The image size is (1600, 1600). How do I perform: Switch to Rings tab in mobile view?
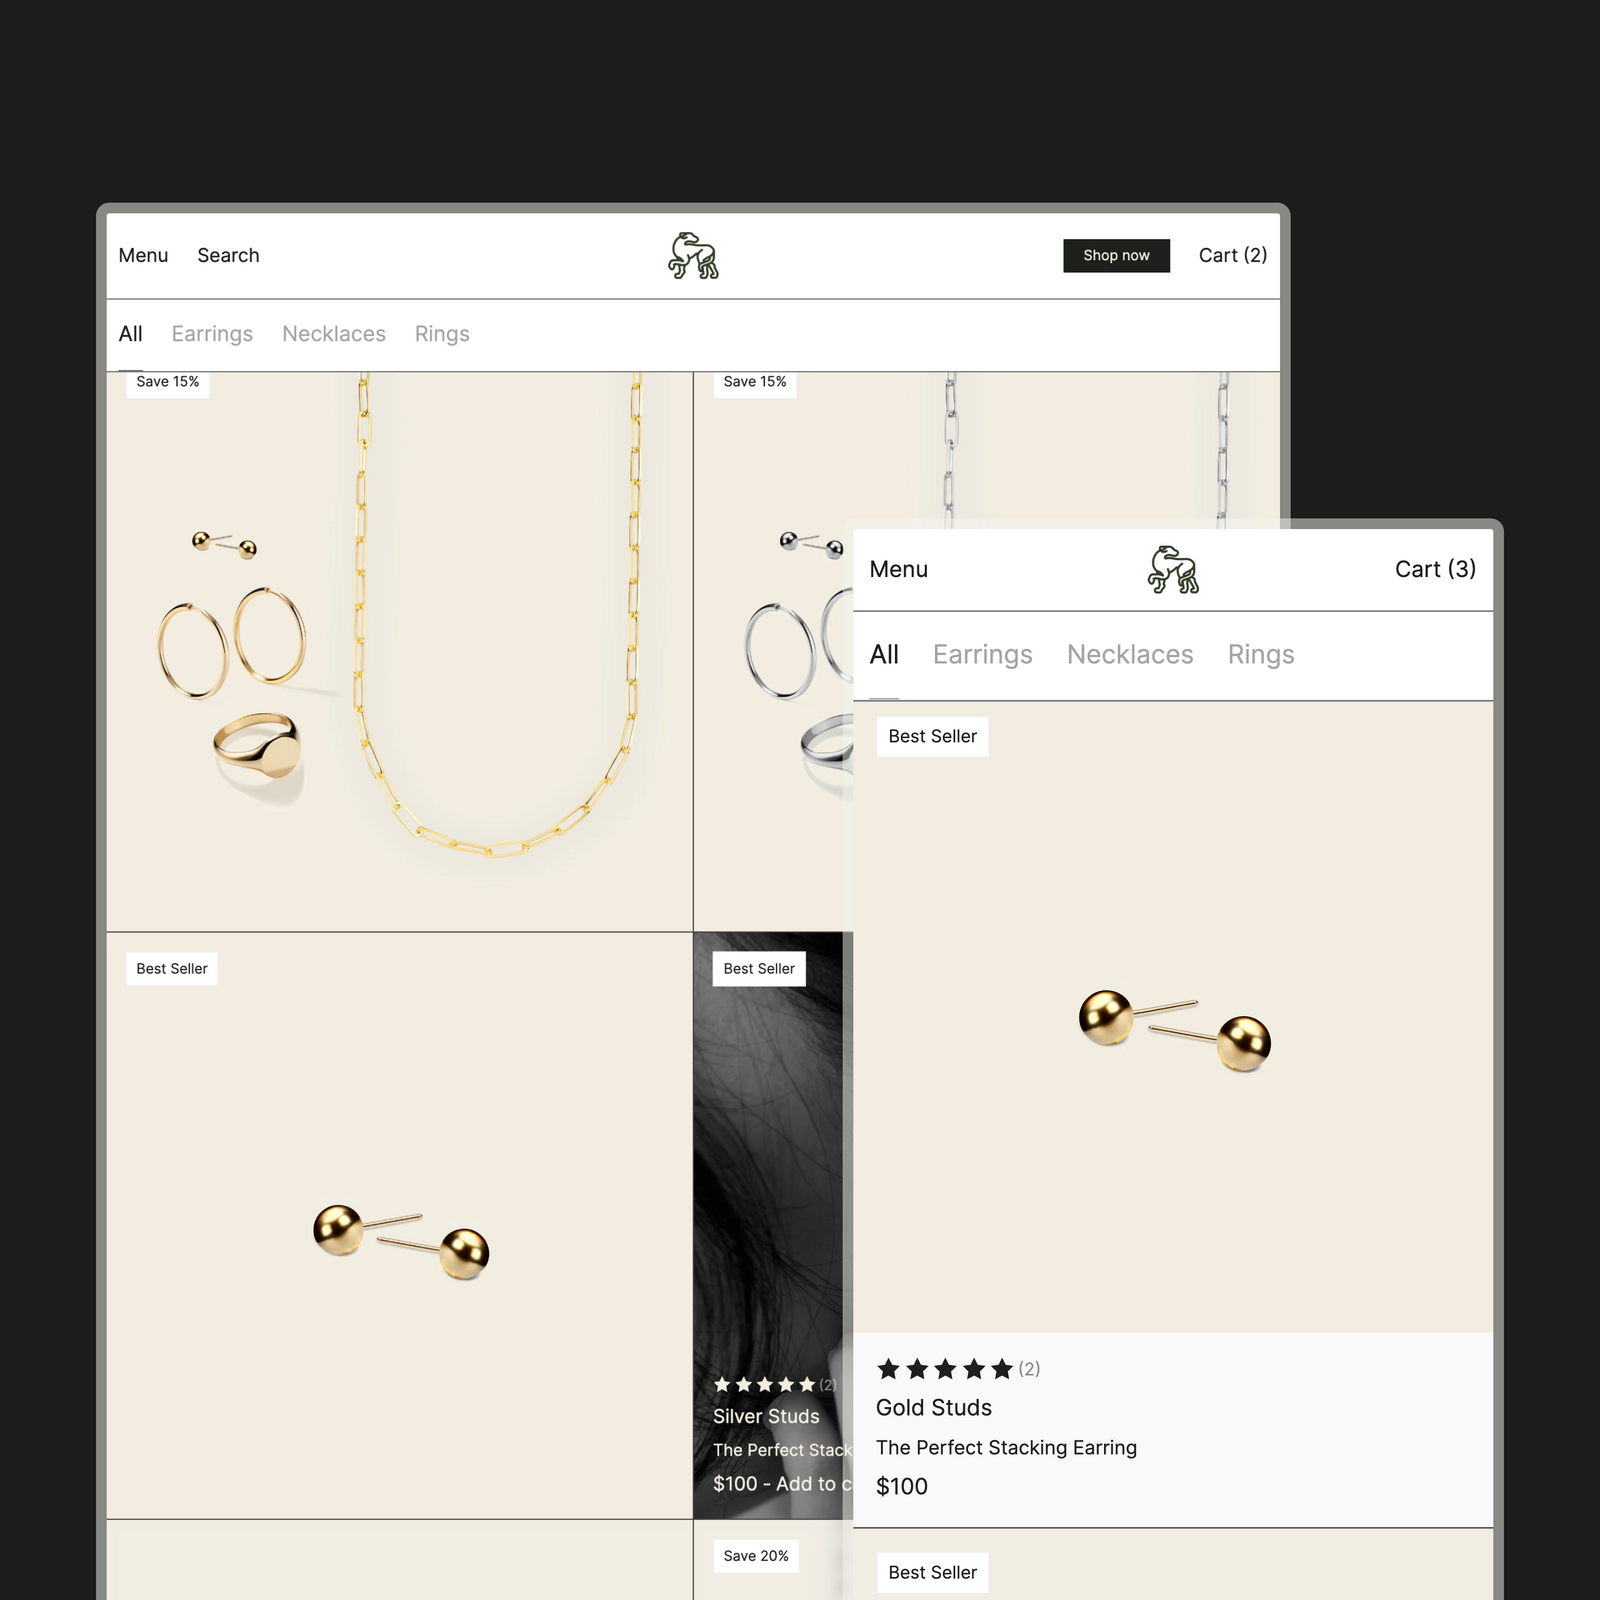pyautogui.click(x=1261, y=655)
